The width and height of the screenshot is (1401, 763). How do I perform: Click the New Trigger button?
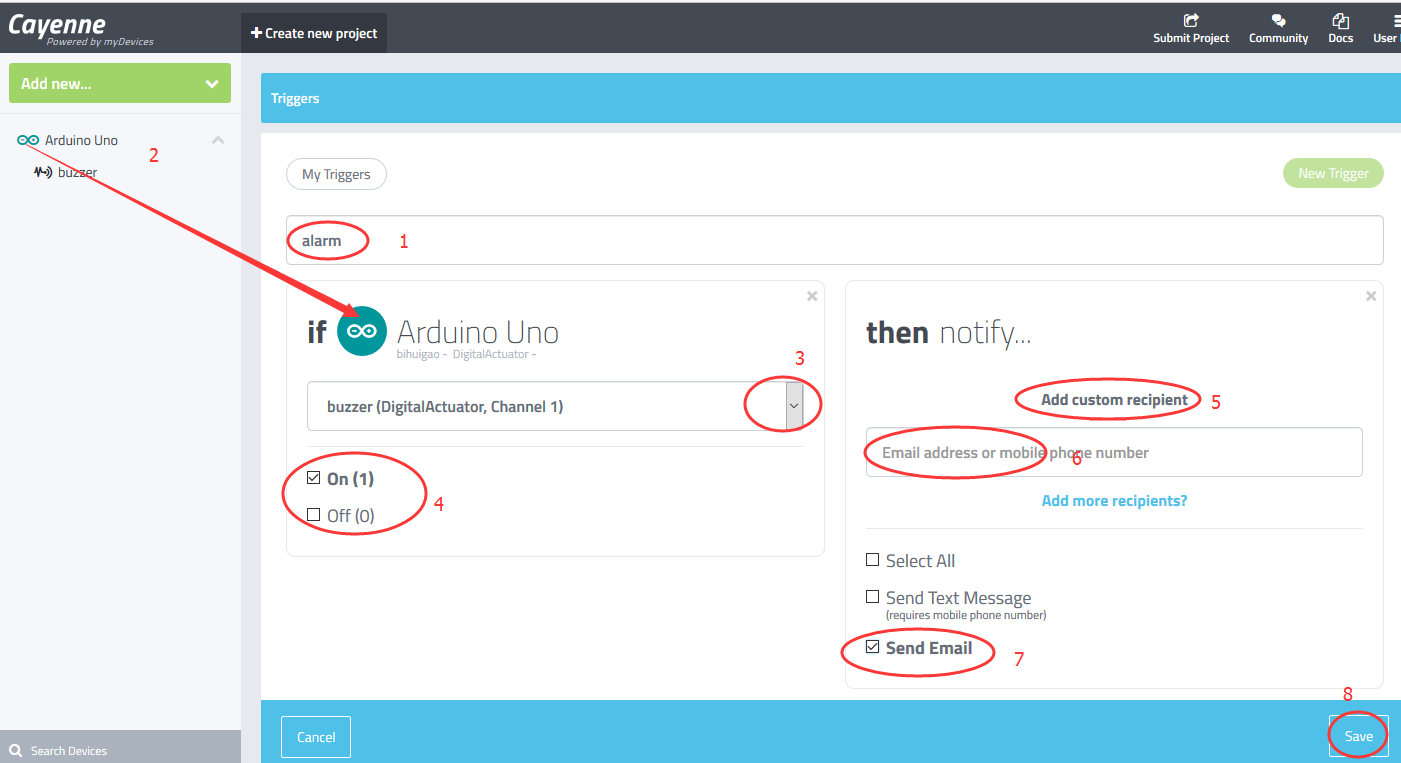(x=1333, y=173)
